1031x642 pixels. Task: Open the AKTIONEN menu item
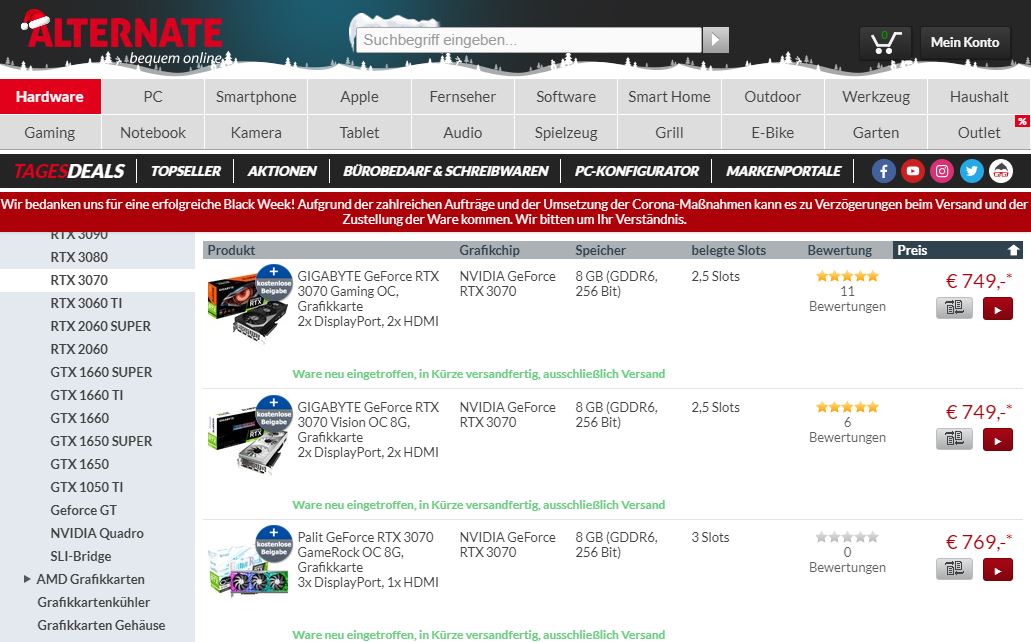281,171
